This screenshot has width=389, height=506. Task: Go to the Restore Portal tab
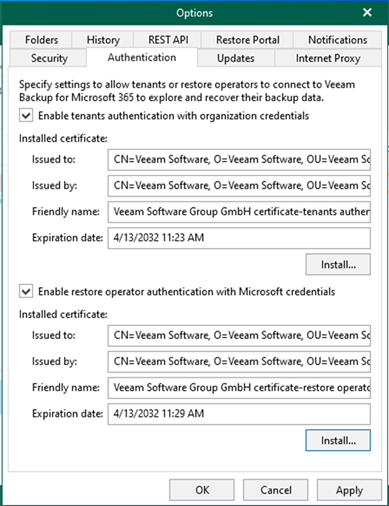(x=248, y=40)
